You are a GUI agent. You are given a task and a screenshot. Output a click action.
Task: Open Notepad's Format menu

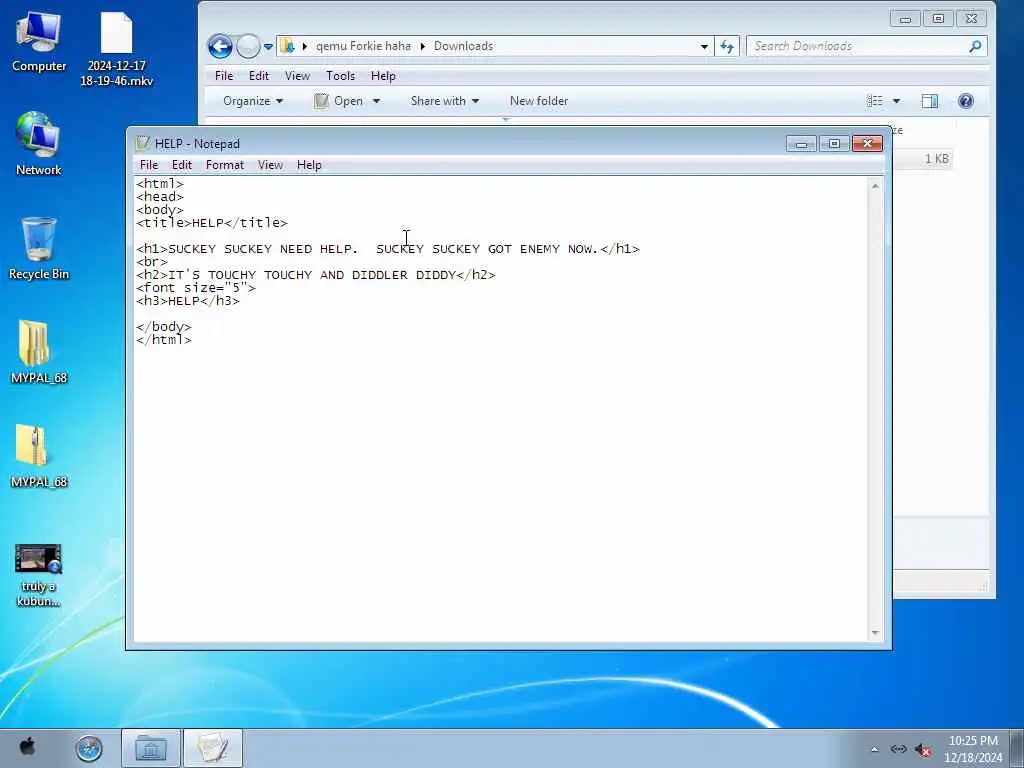click(x=225, y=165)
